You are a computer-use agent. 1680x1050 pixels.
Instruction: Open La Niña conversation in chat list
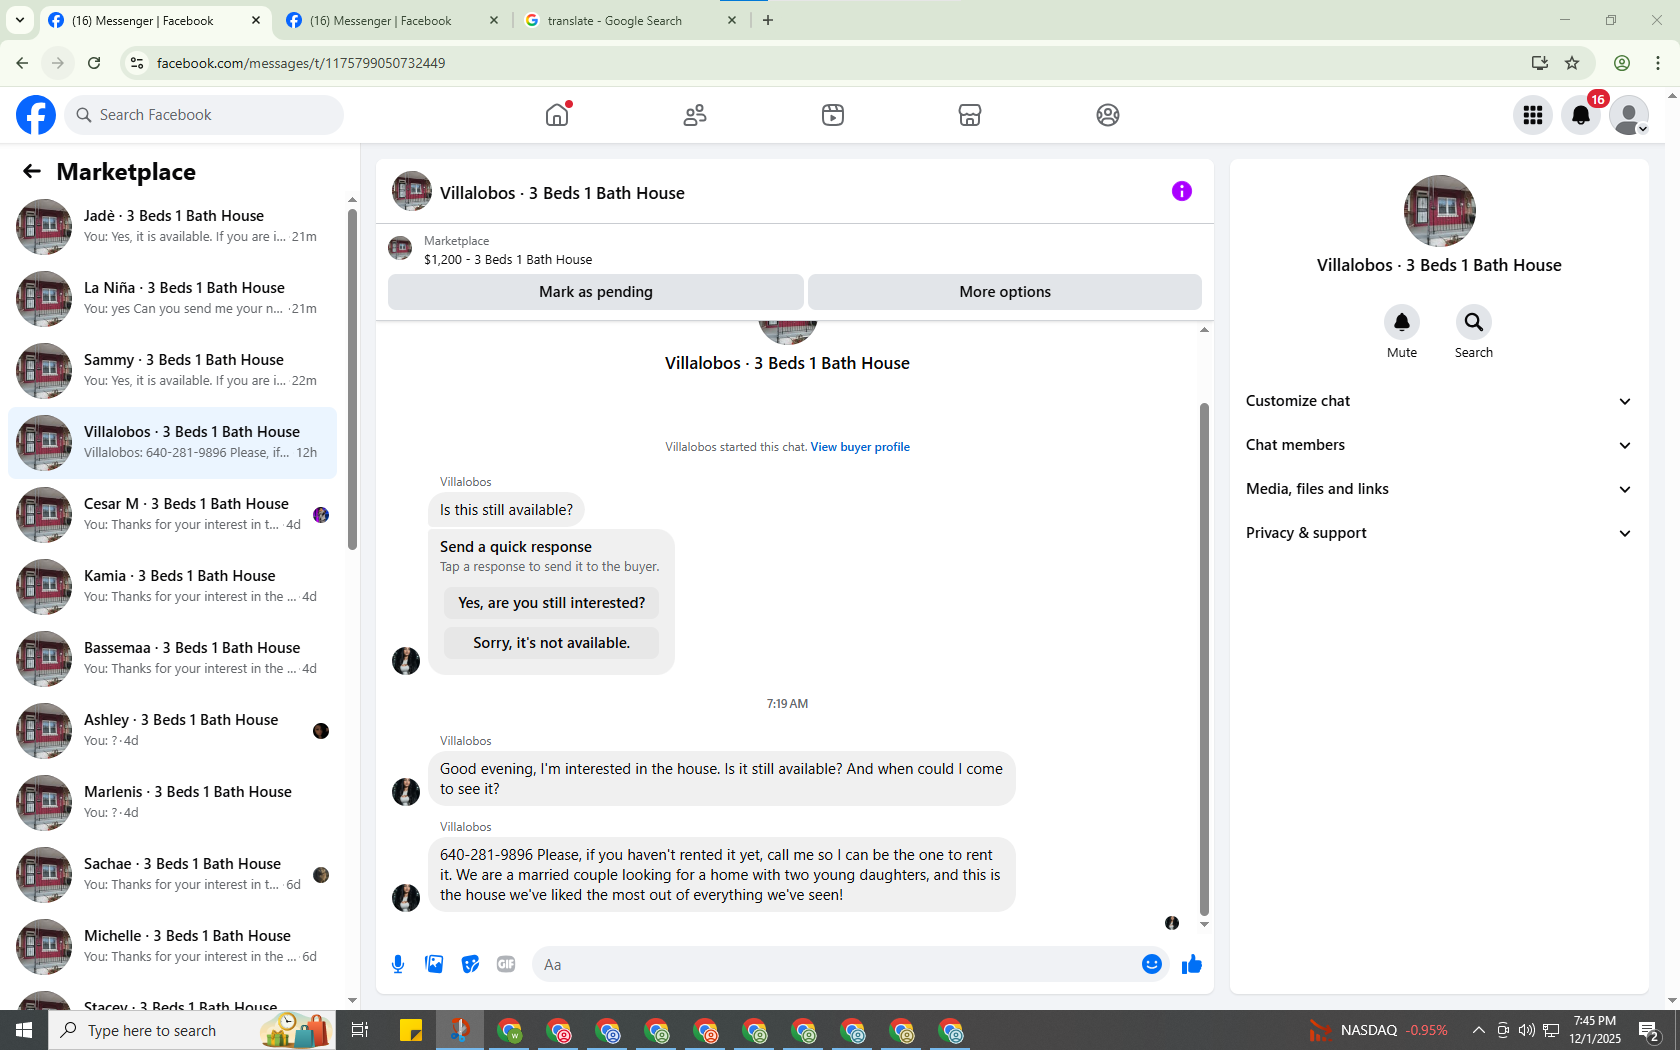click(x=173, y=299)
